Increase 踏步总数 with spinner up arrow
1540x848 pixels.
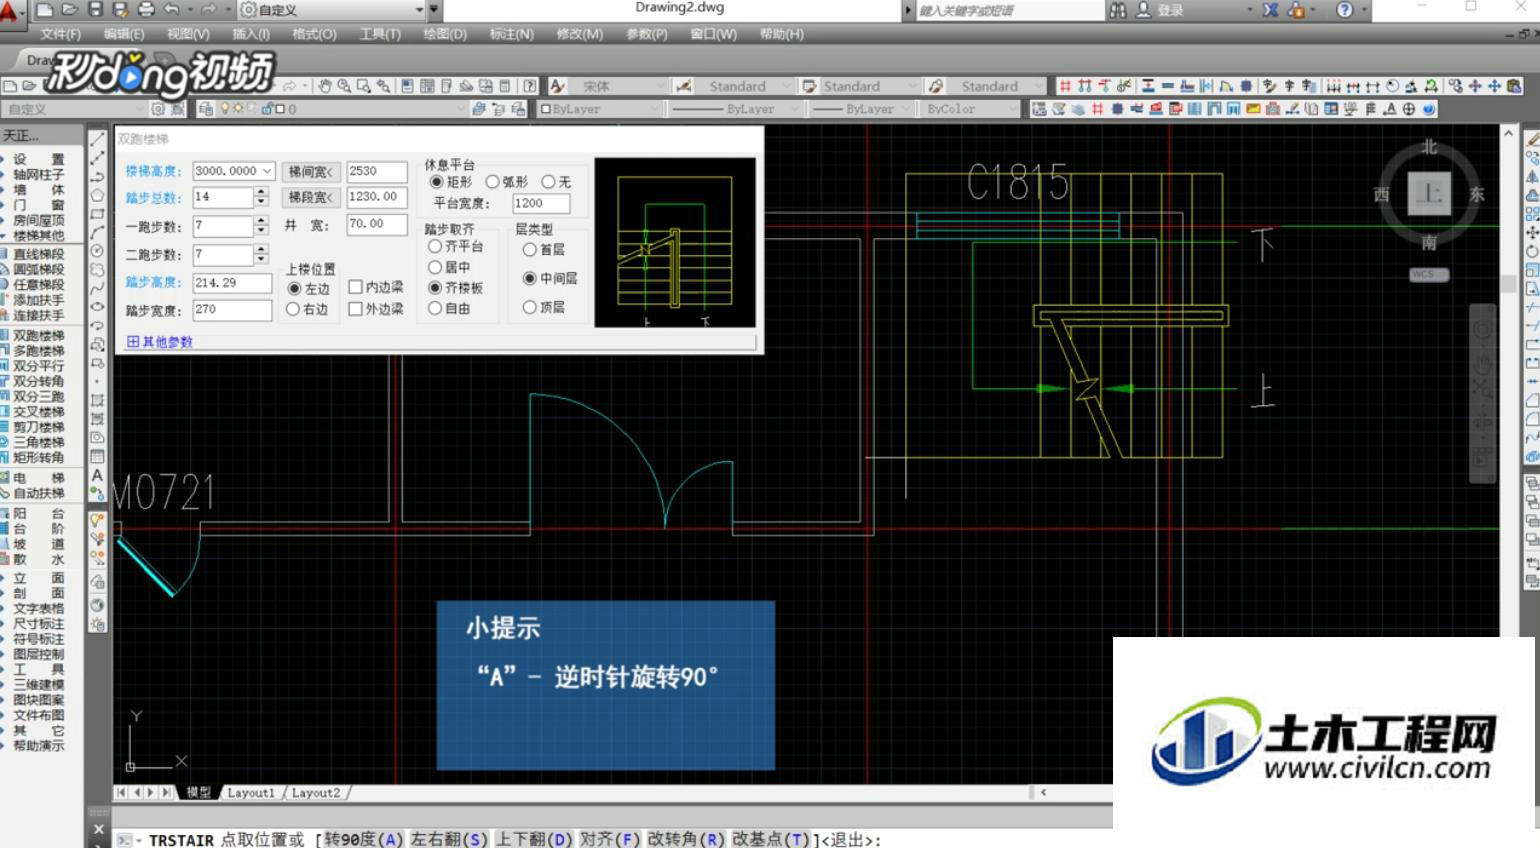click(261, 192)
